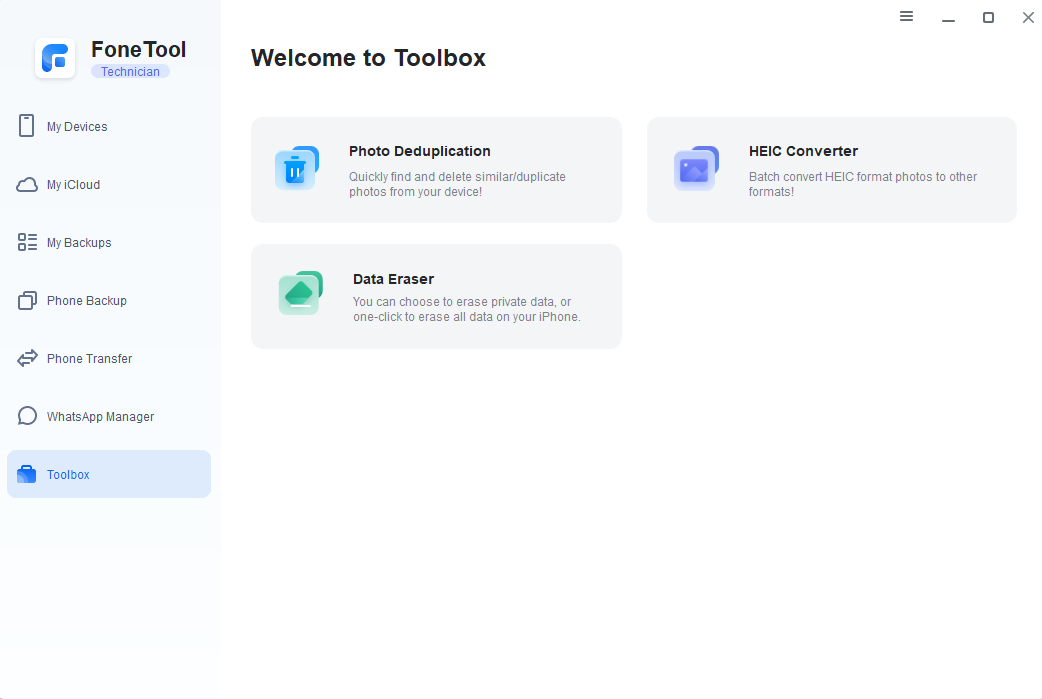Click the Welcome to Toolbox heading
The height and width of the screenshot is (699, 1042).
click(x=368, y=58)
